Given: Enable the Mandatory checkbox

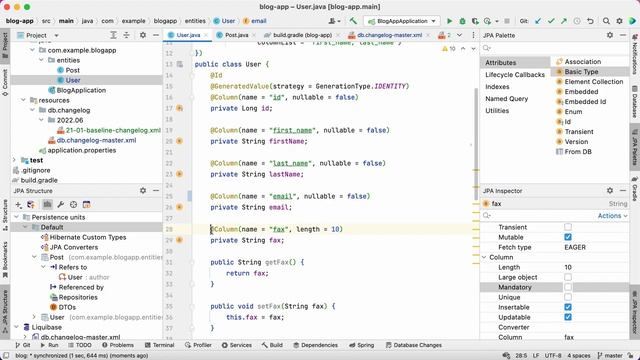Looking at the screenshot, I should [x=568, y=287].
